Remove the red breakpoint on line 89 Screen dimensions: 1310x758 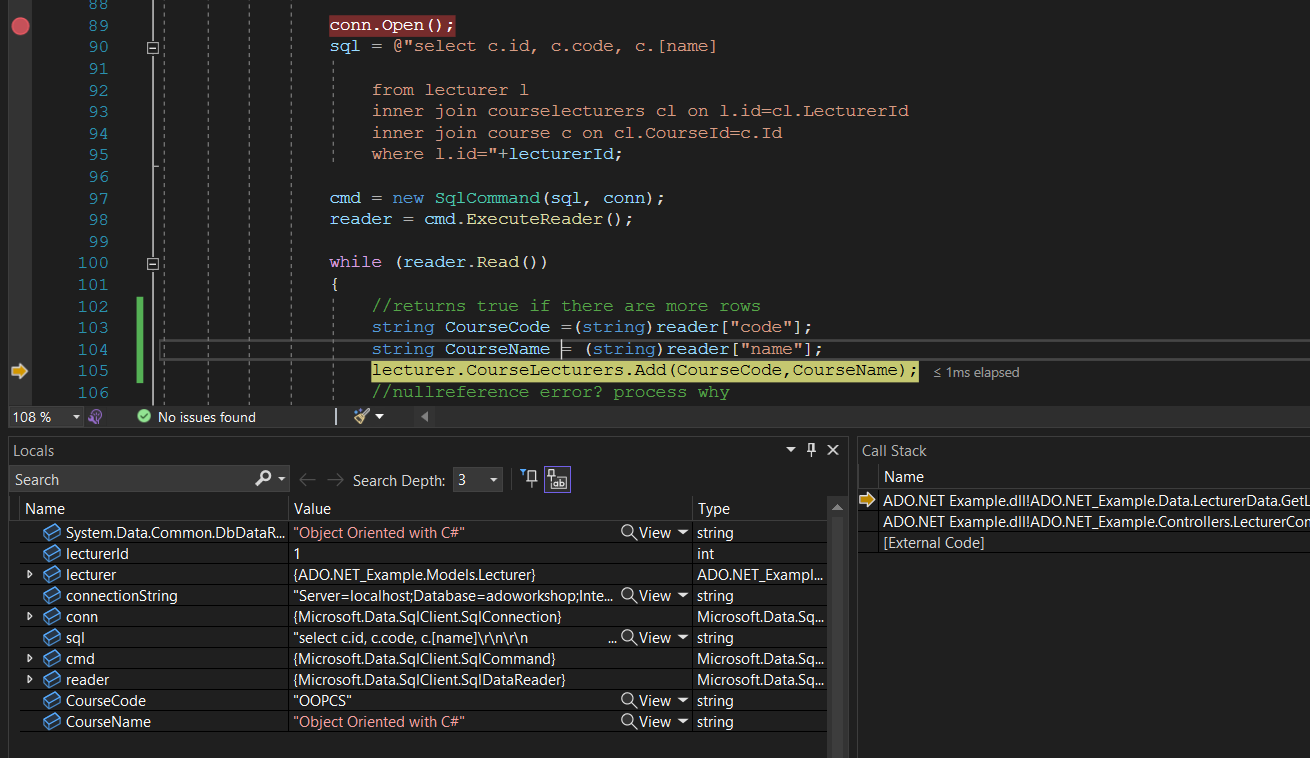(x=20, y=26)
